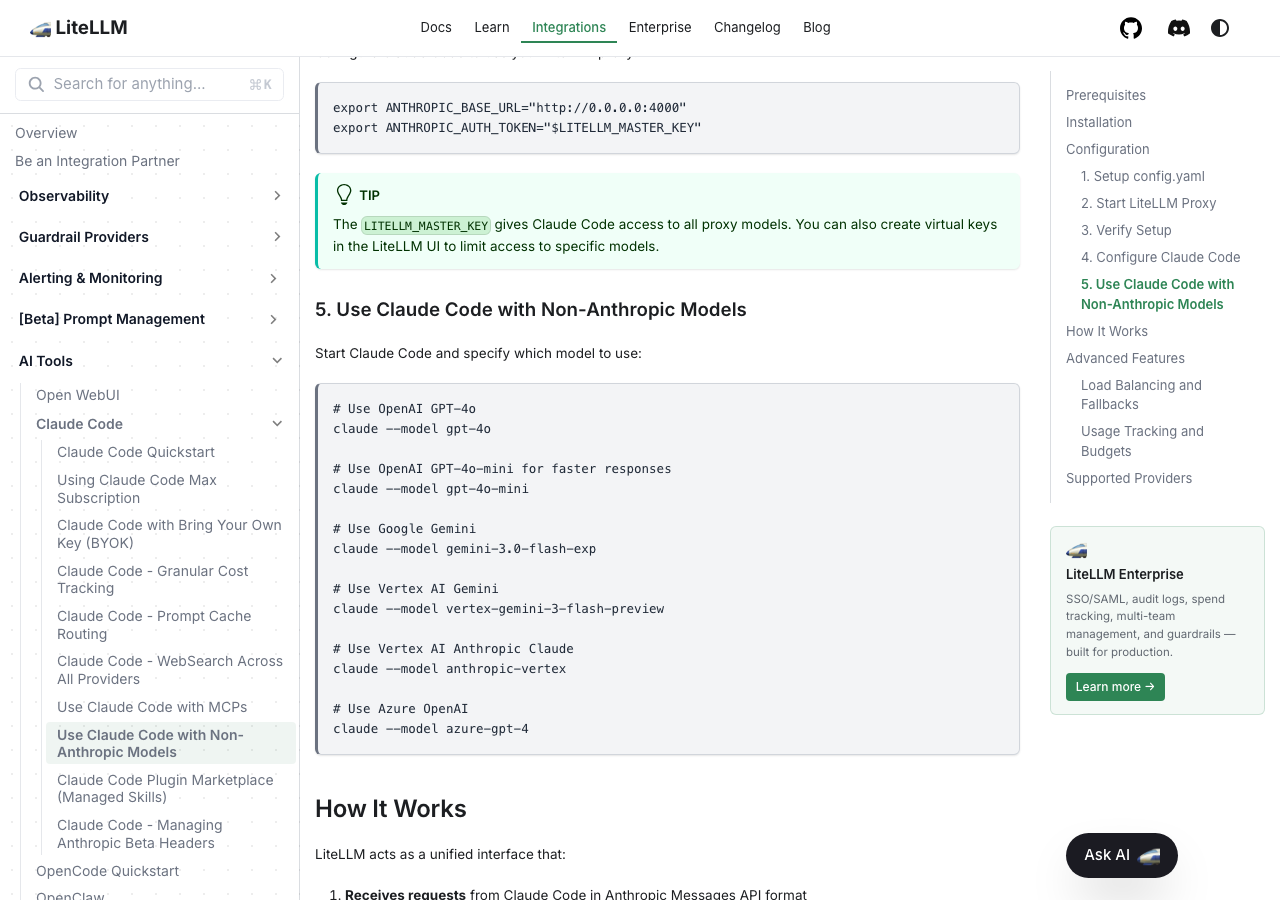
Task: Focus the Search for anything field
Action: [150, 85]
